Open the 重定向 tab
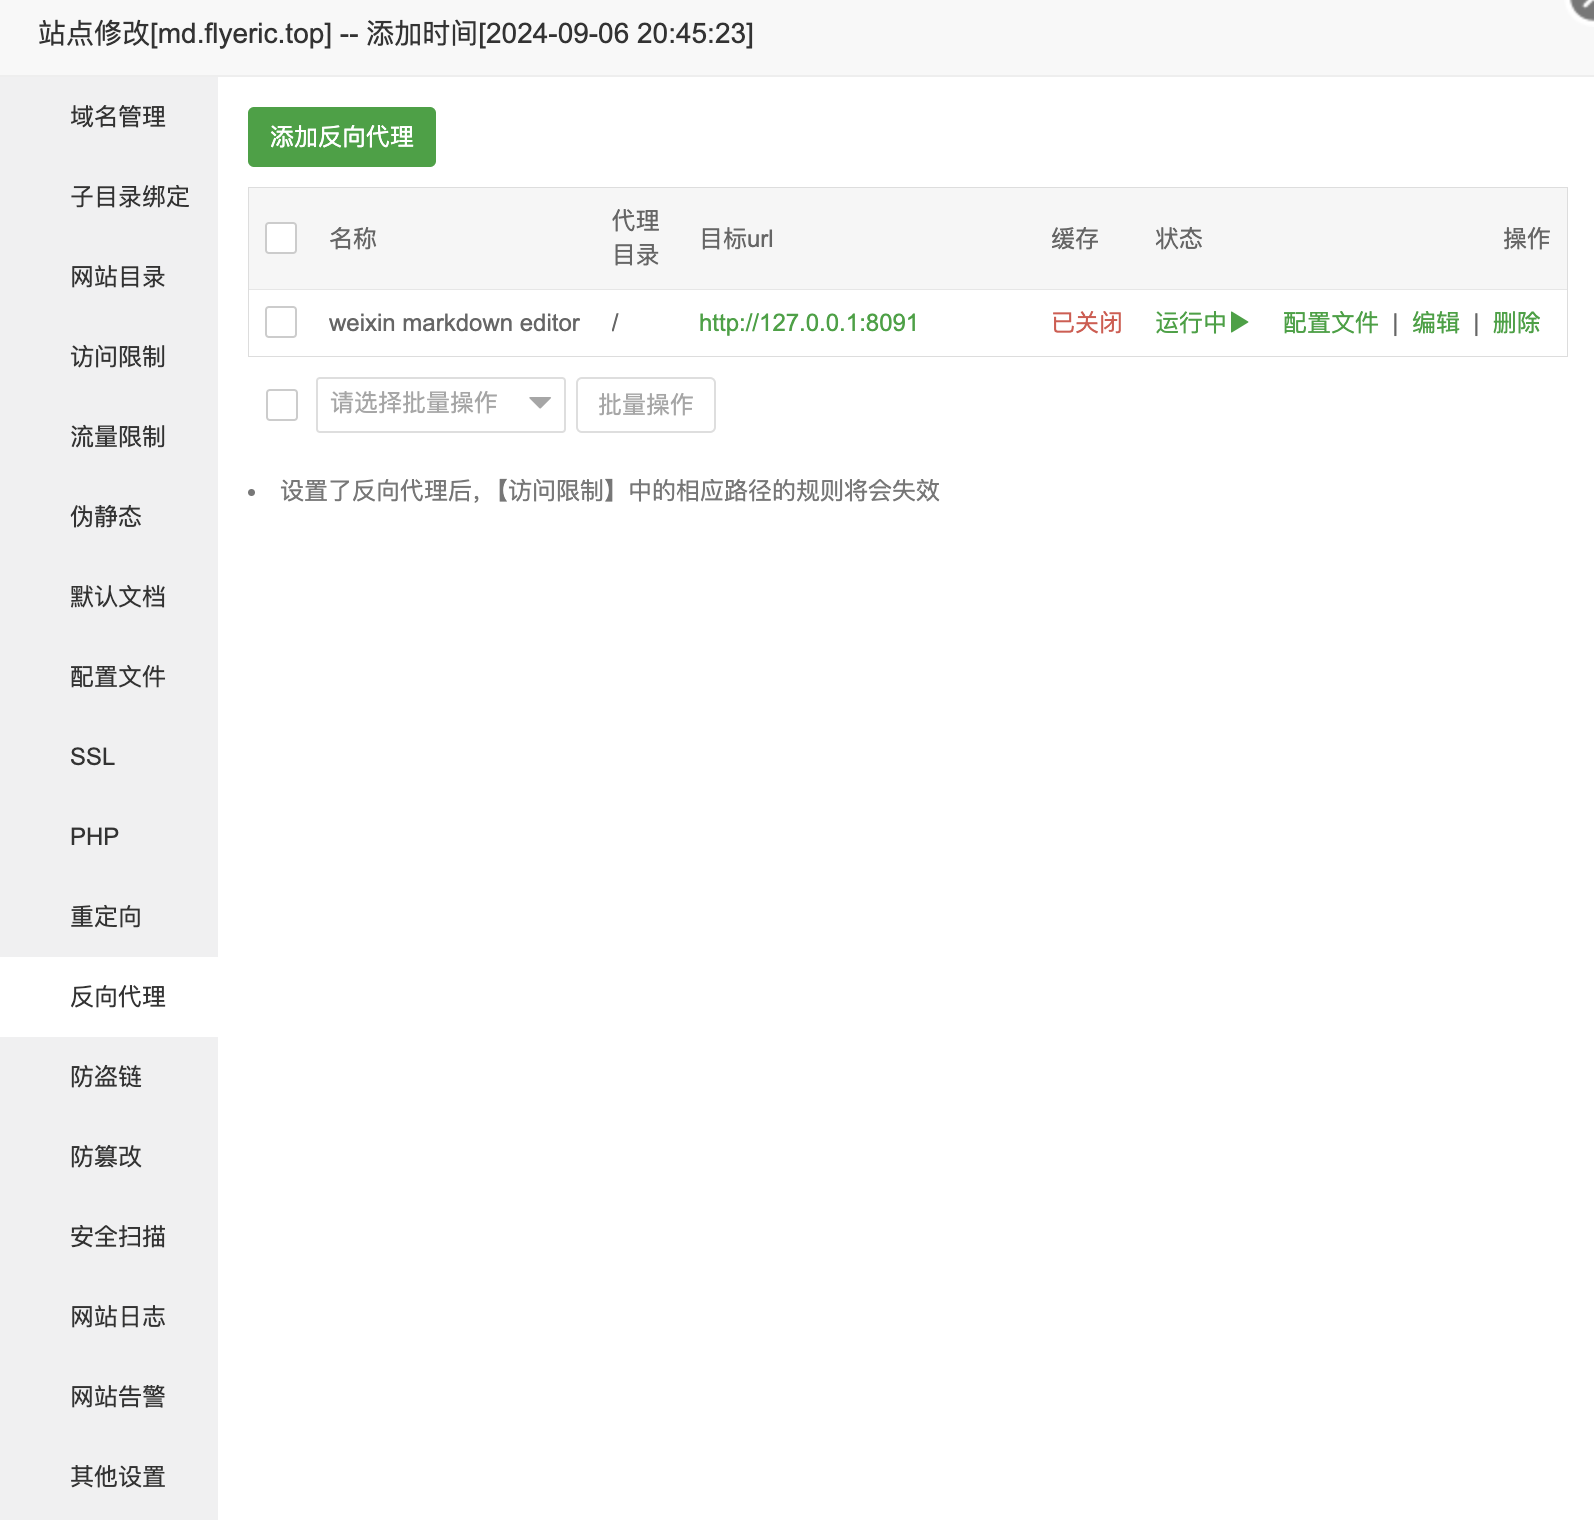1594x1520 pixels. 109,917
